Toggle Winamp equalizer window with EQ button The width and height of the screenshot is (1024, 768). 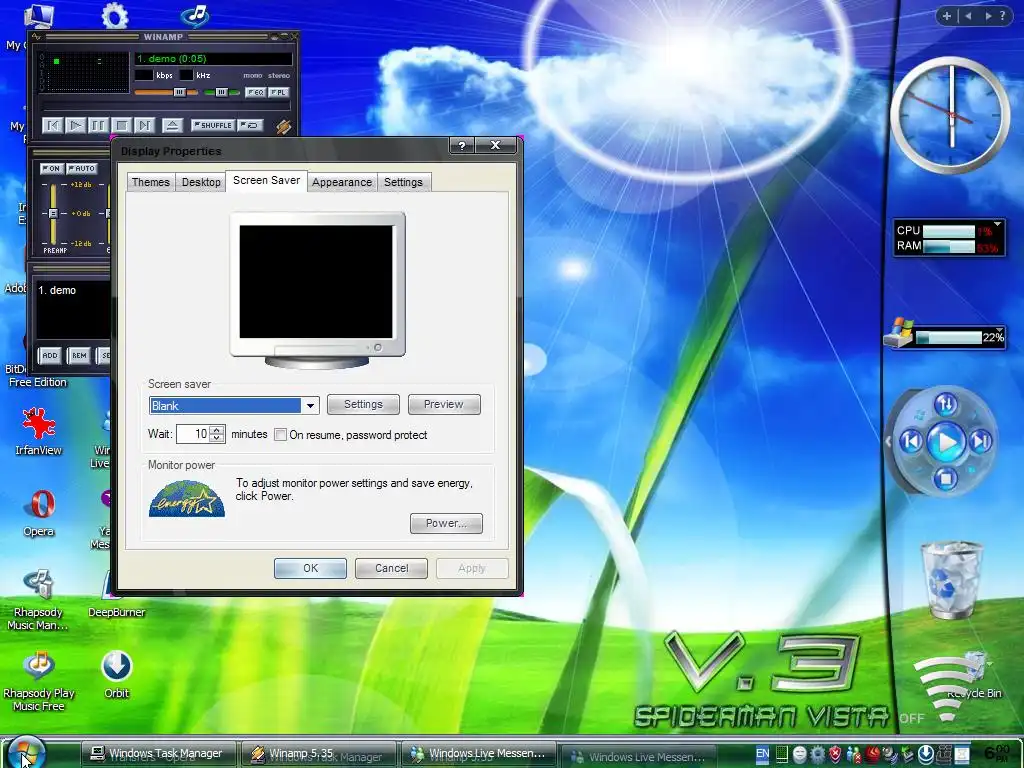click(255, 93)
